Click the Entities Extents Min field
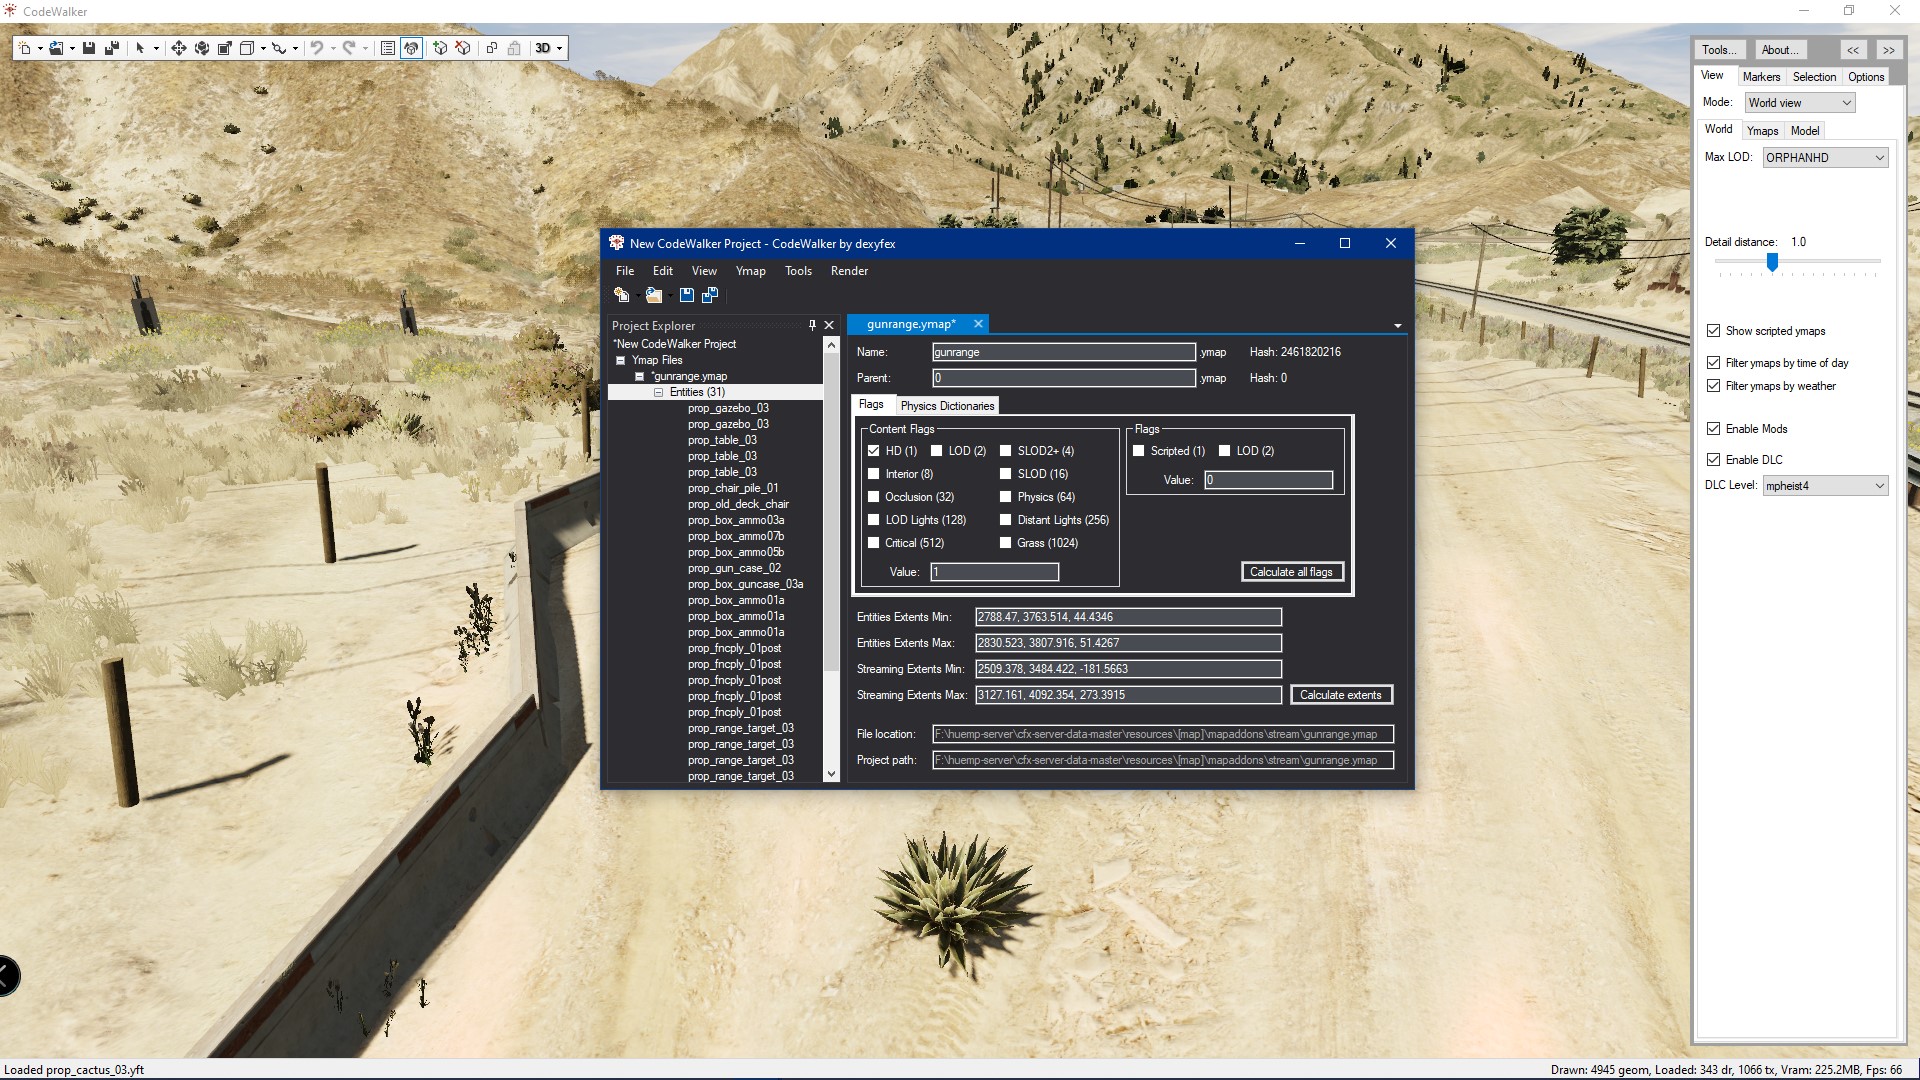The width and height of the screenshot is (1920, 1080). [1128, 617]
